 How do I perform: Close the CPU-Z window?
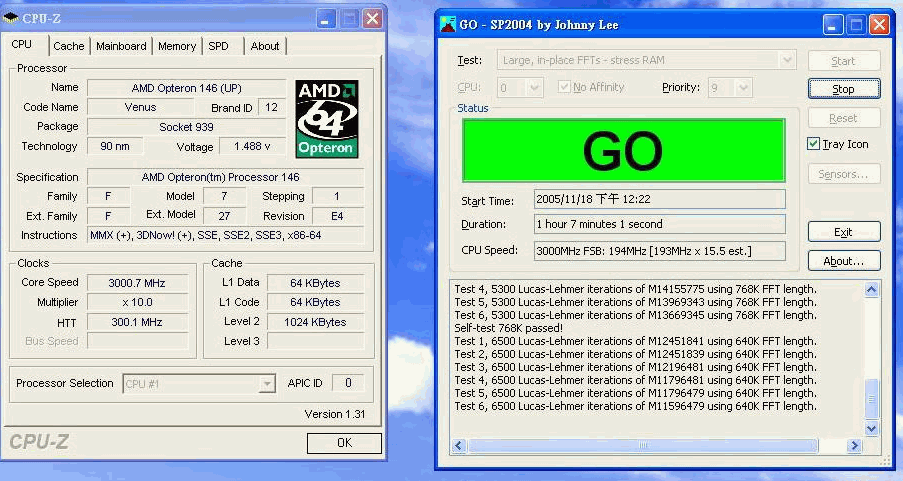[373, 19]
